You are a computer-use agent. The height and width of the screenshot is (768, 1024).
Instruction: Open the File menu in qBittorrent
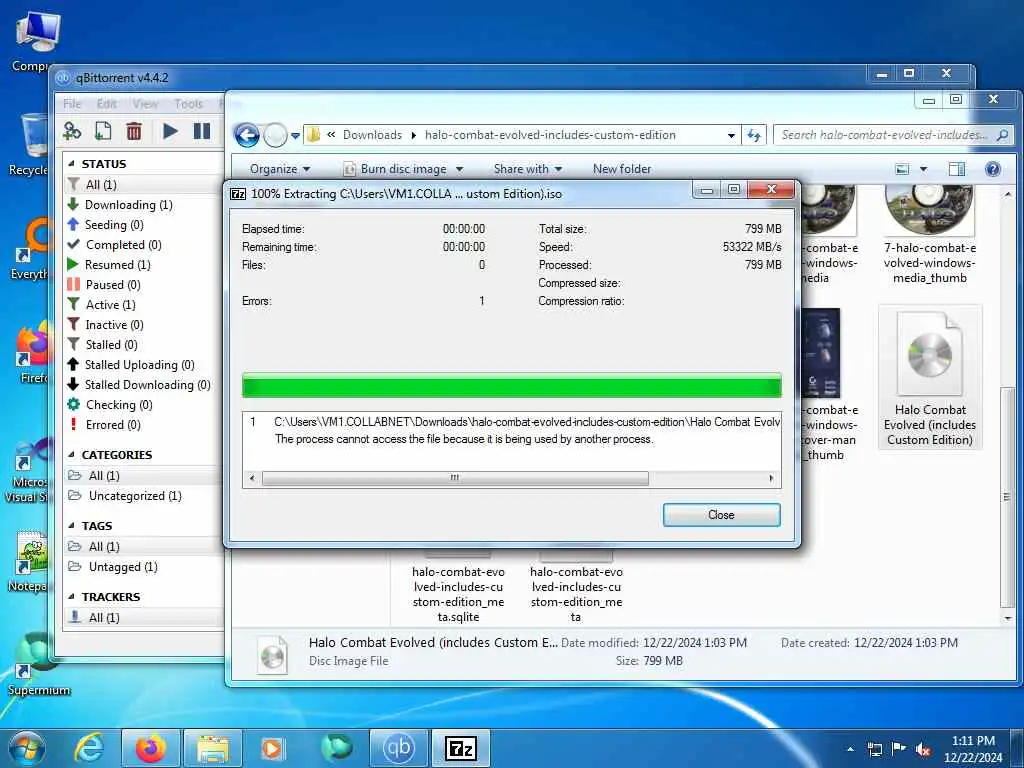pos(72,103)
